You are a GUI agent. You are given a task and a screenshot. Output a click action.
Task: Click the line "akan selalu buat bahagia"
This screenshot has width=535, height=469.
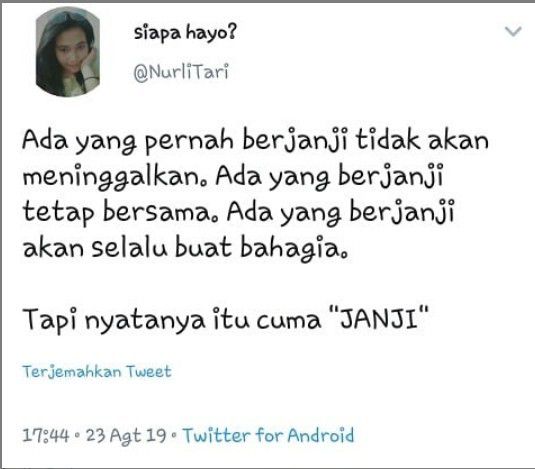point(185,247)
